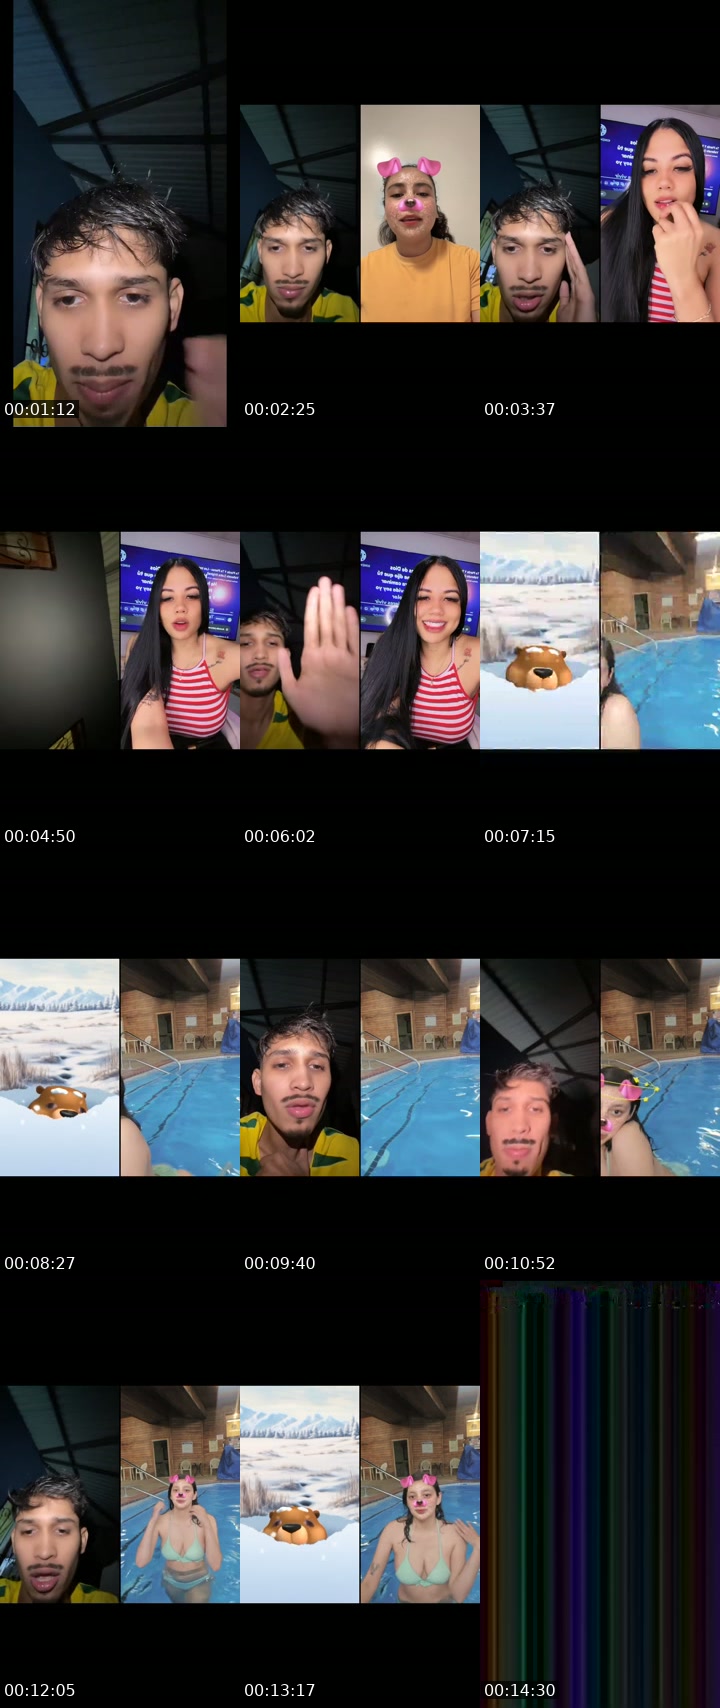Image resolution: width=720 pixels, height=1708 pixels.
Task: Click the 00:03:37 timestamp label
Action: tap(520, 409)
